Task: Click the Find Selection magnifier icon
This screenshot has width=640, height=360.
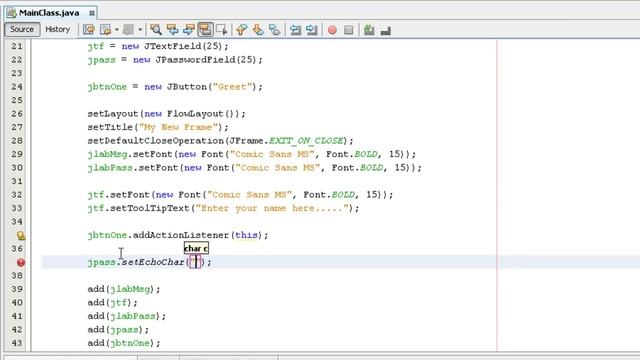Action: tap(156, 29)
